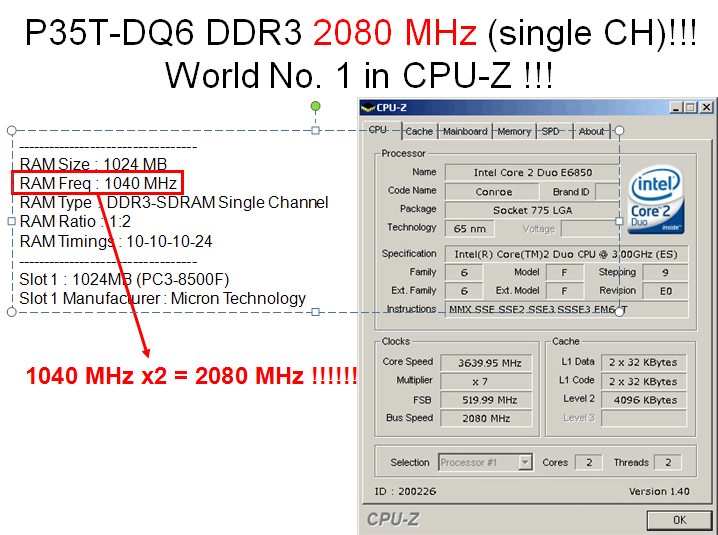Maximize the CPU-Z window
Viewport: 718px width, 535px height.
point(691,108)
